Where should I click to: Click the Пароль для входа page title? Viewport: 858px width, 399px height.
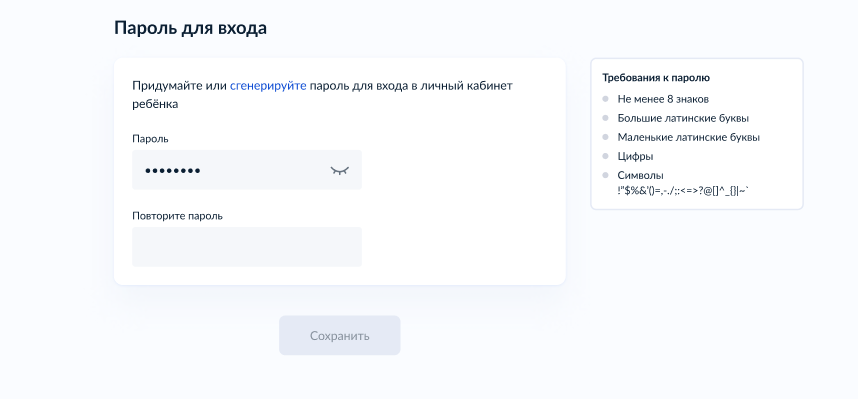(x=190, y=28)
